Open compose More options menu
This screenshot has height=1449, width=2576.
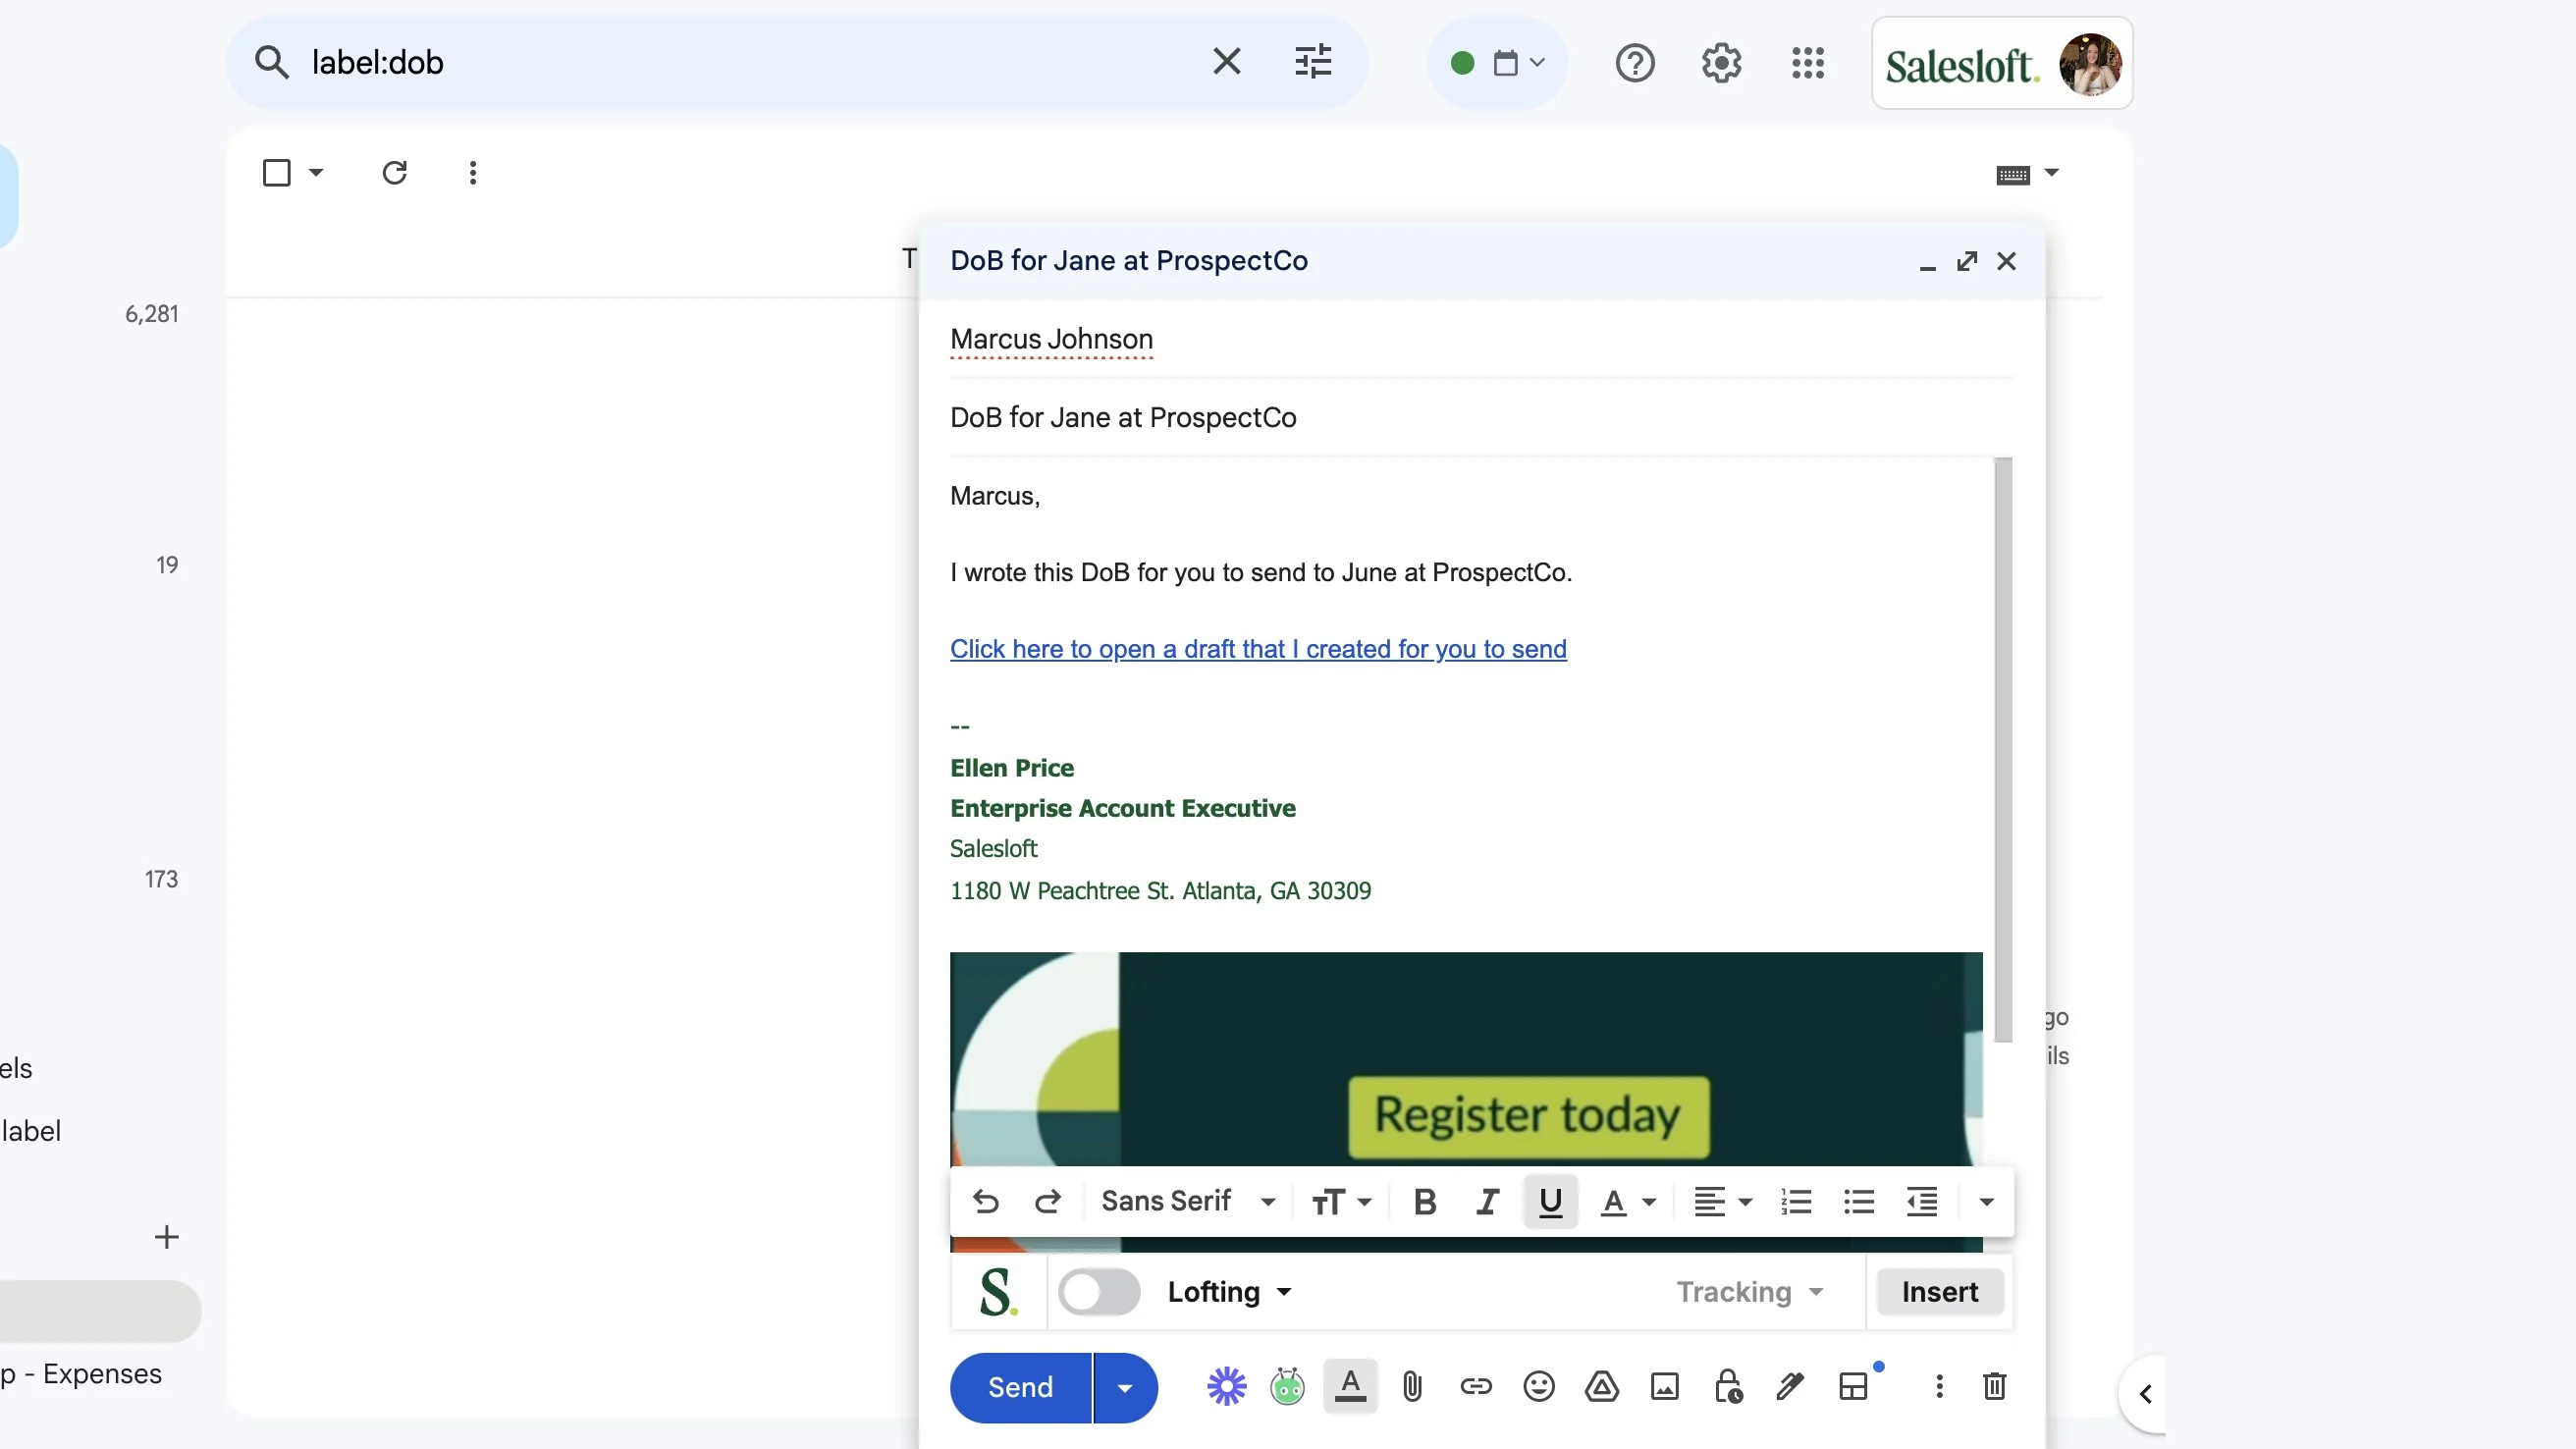pos(1939,1387)
